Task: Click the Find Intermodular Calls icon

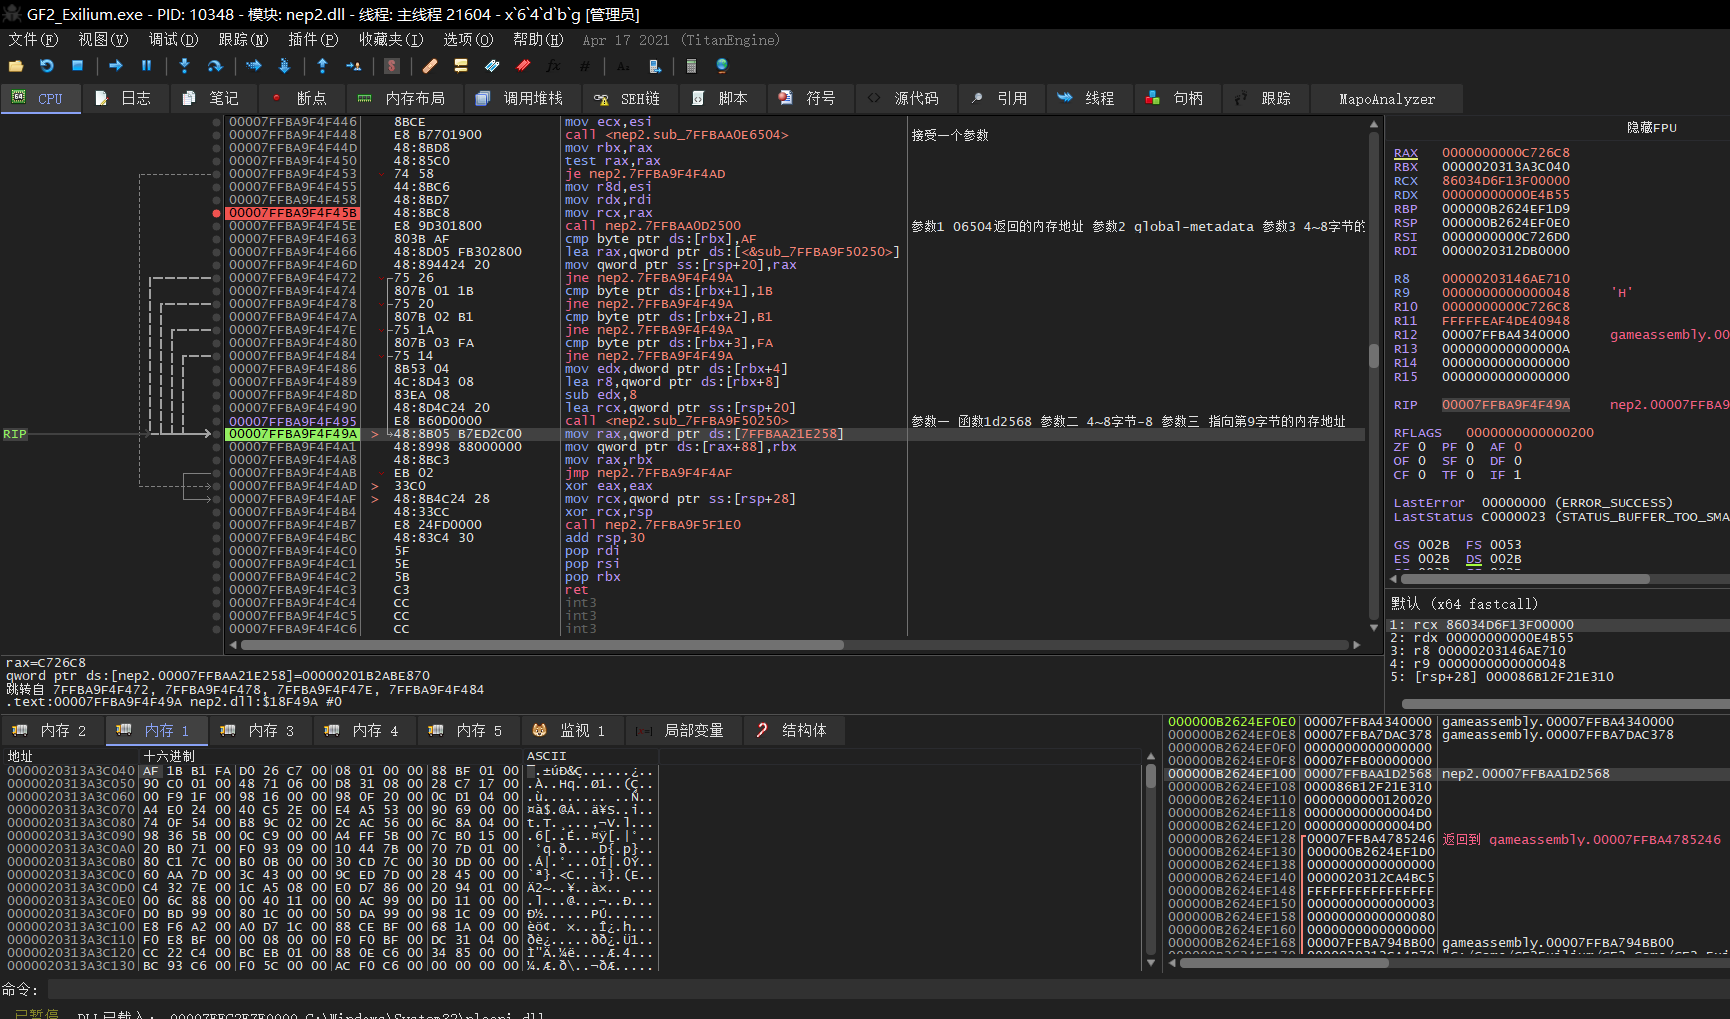Action: click(654, 66)
